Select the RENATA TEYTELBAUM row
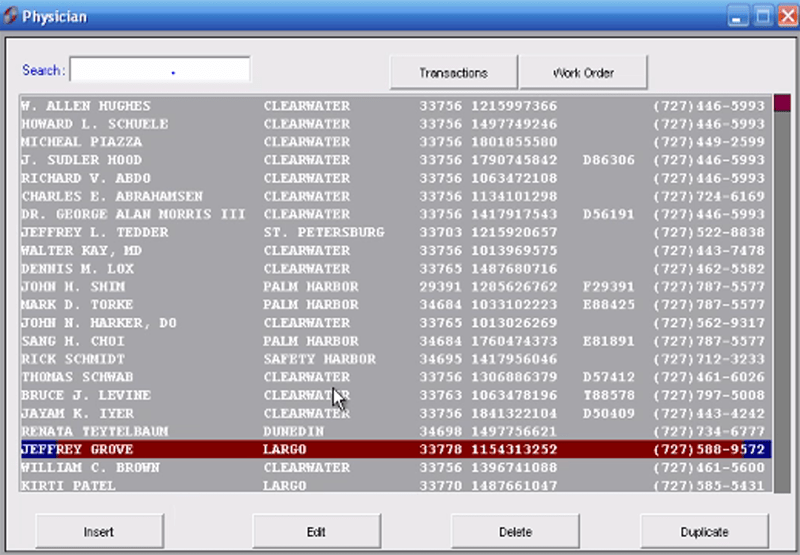The image size is (800, 555). pyautogui.click(x=396, y=432)
